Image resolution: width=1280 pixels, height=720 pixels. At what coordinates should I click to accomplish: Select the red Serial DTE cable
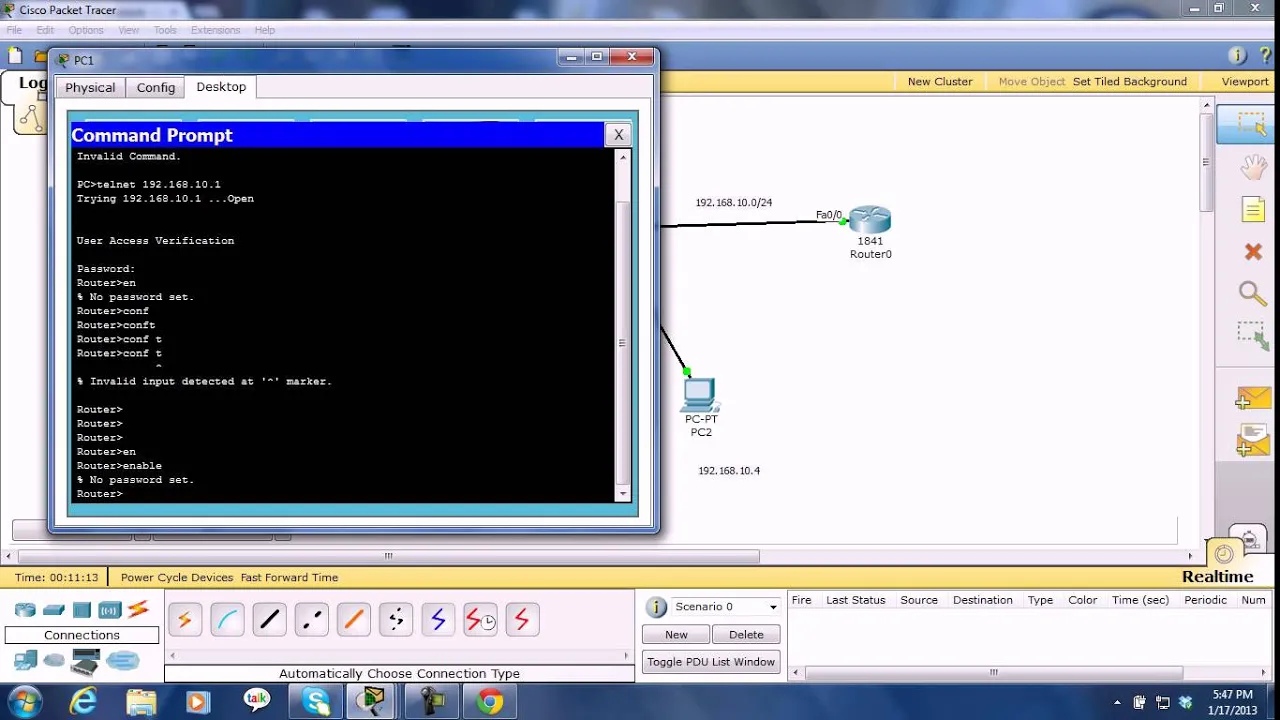pyautogui.click(x=522, y=620)
